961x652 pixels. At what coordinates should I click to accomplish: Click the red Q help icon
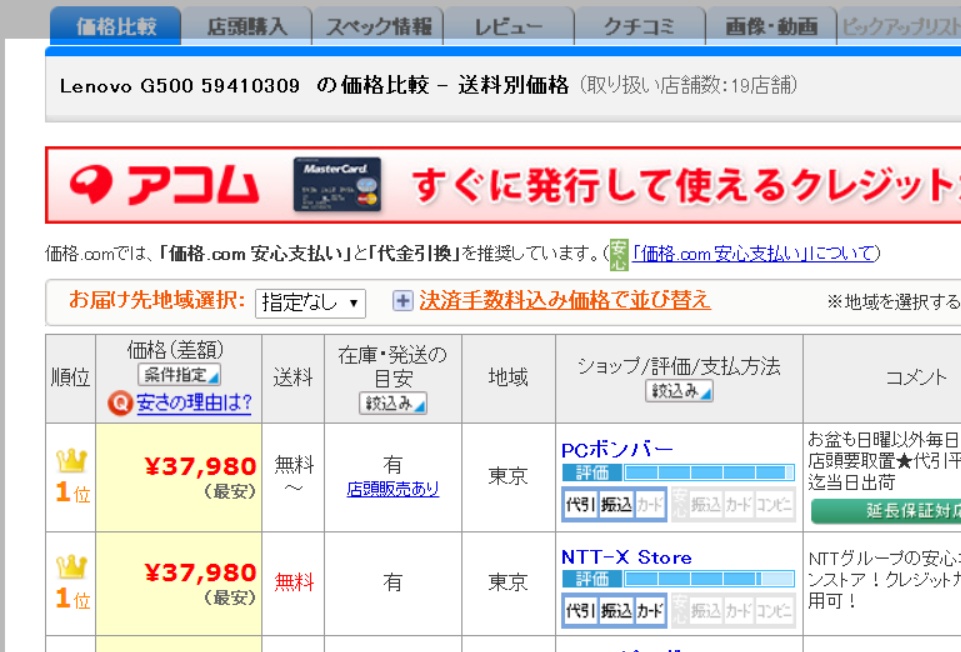(x=120, y=403)
